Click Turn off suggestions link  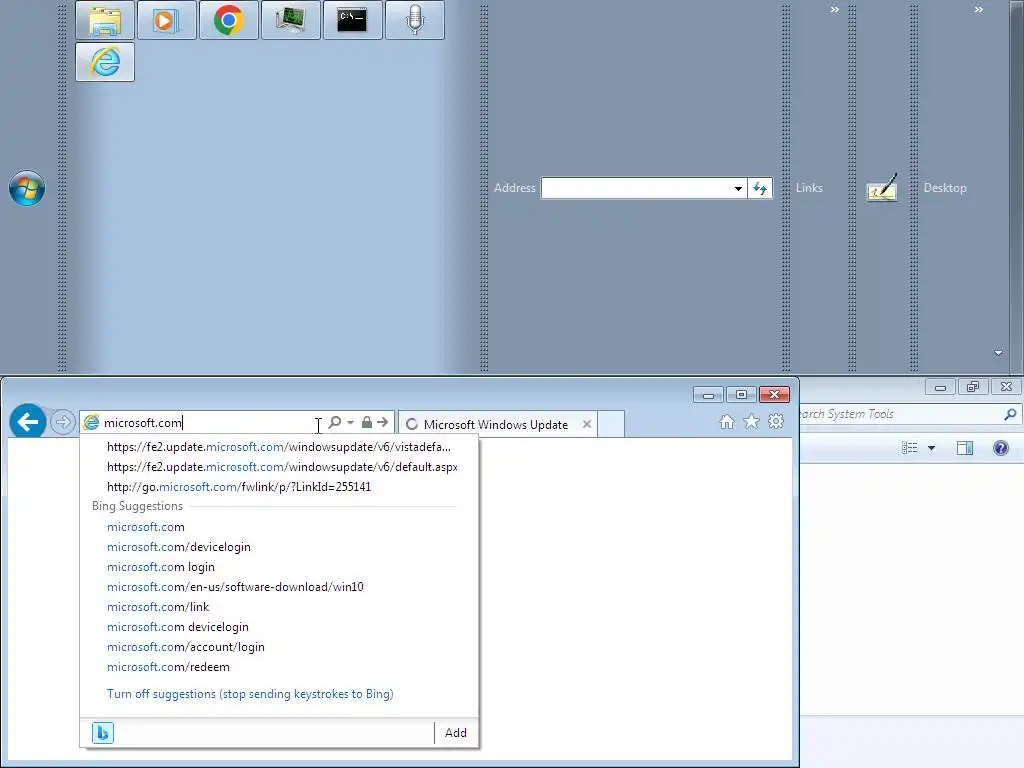(x=250, y=694)
